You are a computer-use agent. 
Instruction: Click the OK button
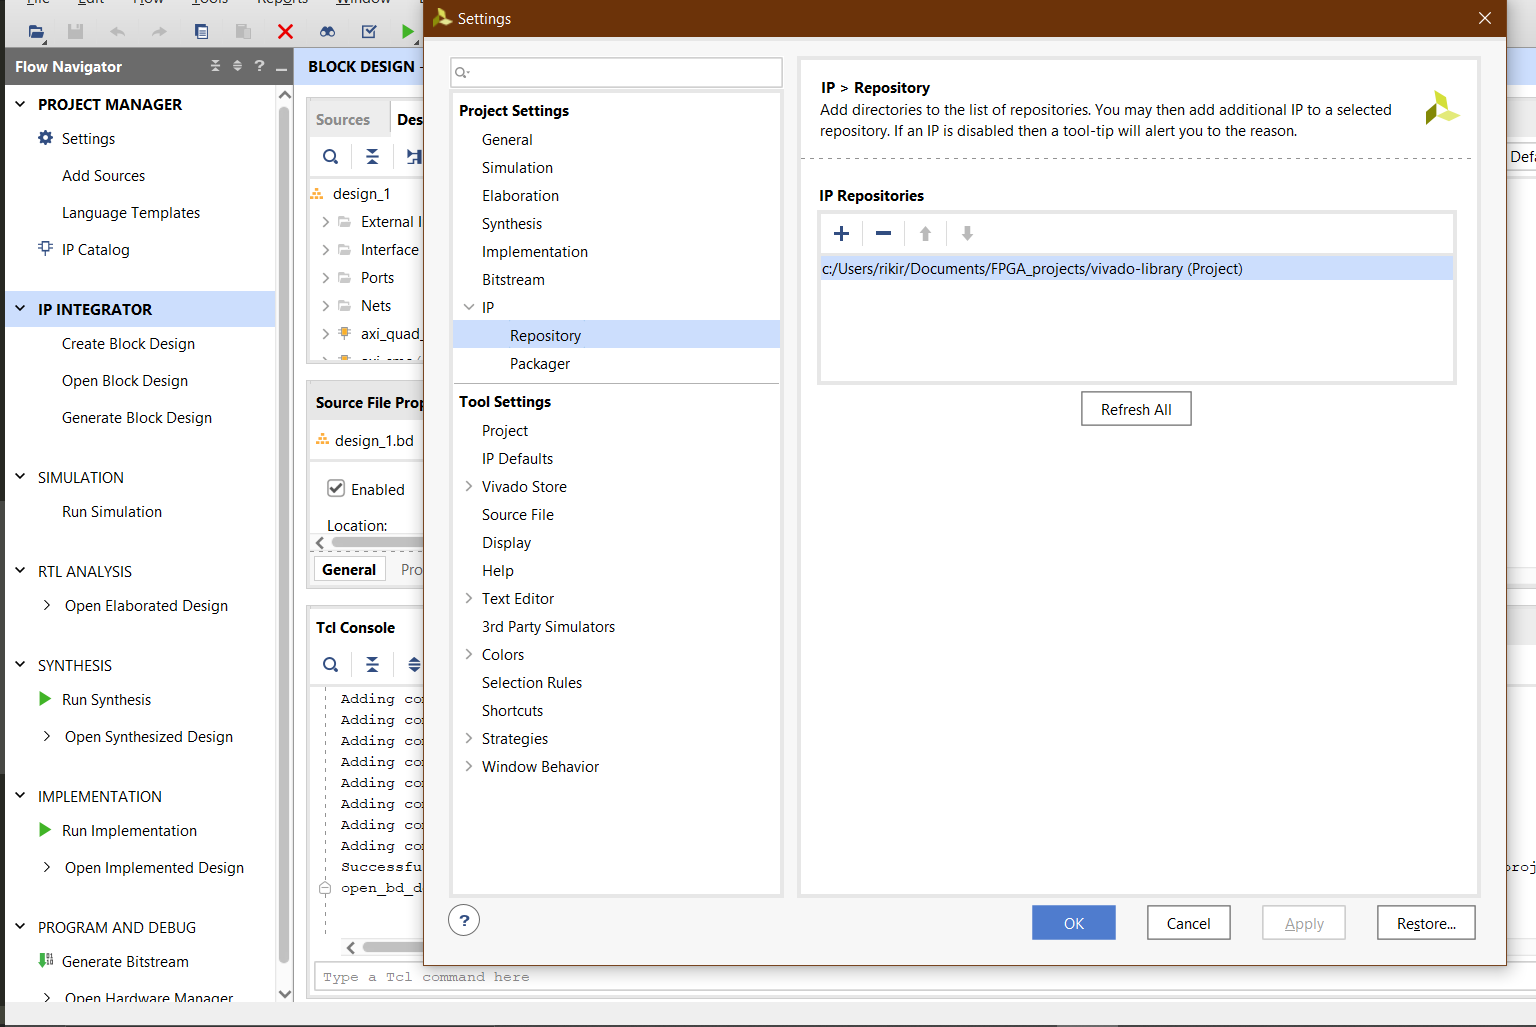1074,922
